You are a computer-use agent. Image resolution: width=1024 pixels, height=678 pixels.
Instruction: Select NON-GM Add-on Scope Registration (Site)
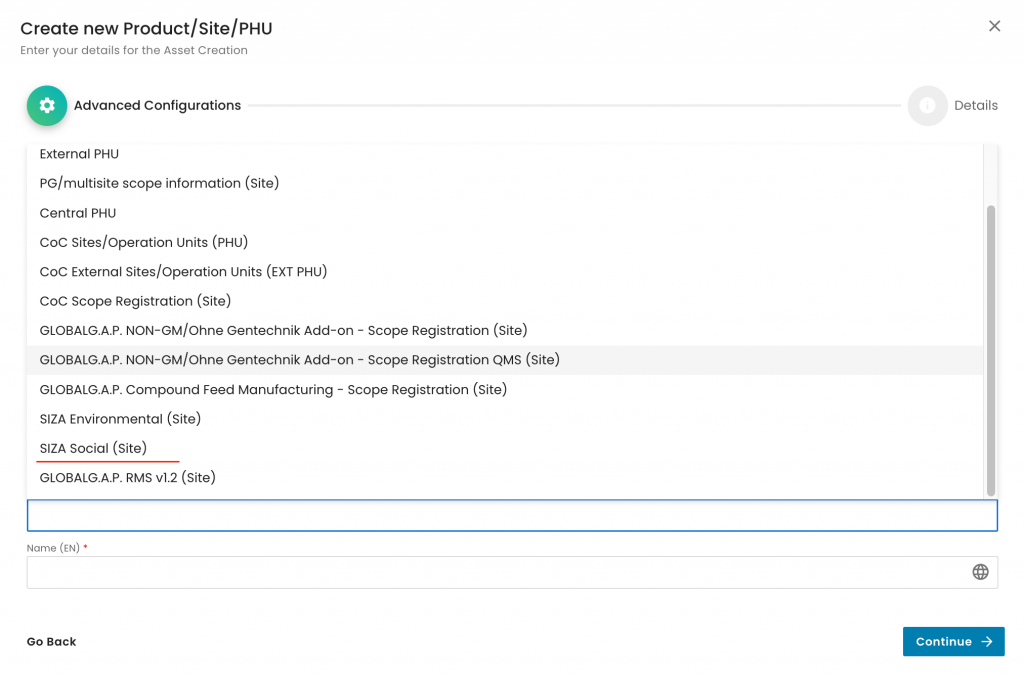click(x=283, y=330)
